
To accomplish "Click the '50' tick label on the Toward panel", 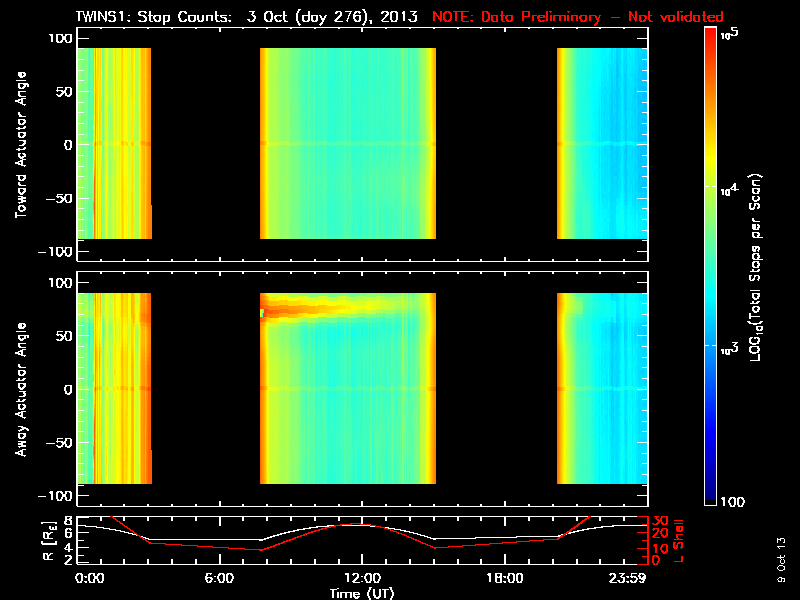I will [x=64, y=92].
